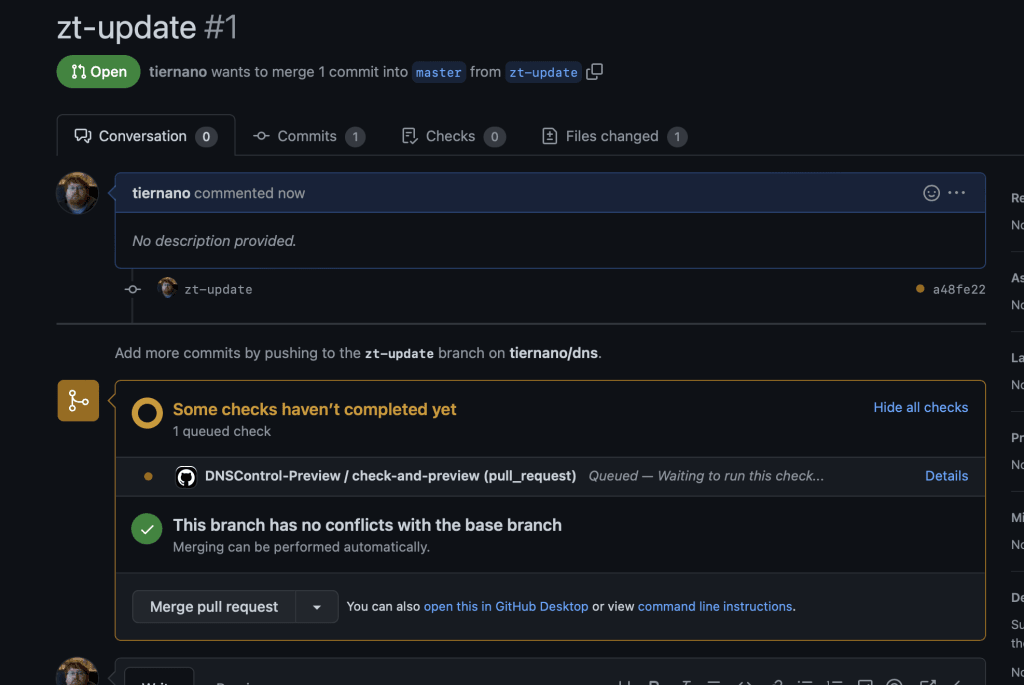
Task: Click tiernano's avatar beside the comment
Action: (77, 193)
